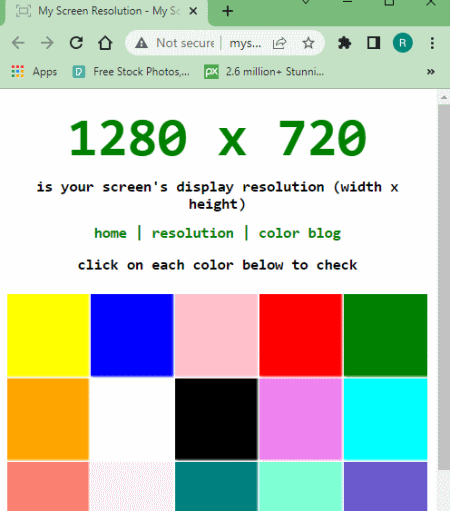Image resolution: width=450 pixels, height=511 pixels.
Task: Open the Extensions puzzle menu
Action: pos(344,43)
